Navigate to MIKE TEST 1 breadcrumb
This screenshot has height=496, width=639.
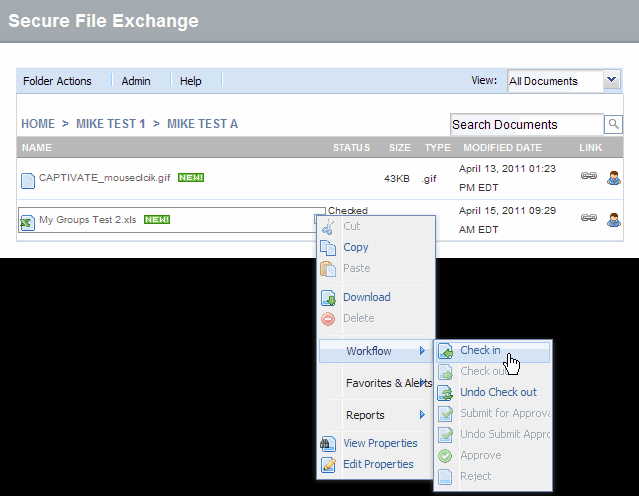click(x=110, y=124)
